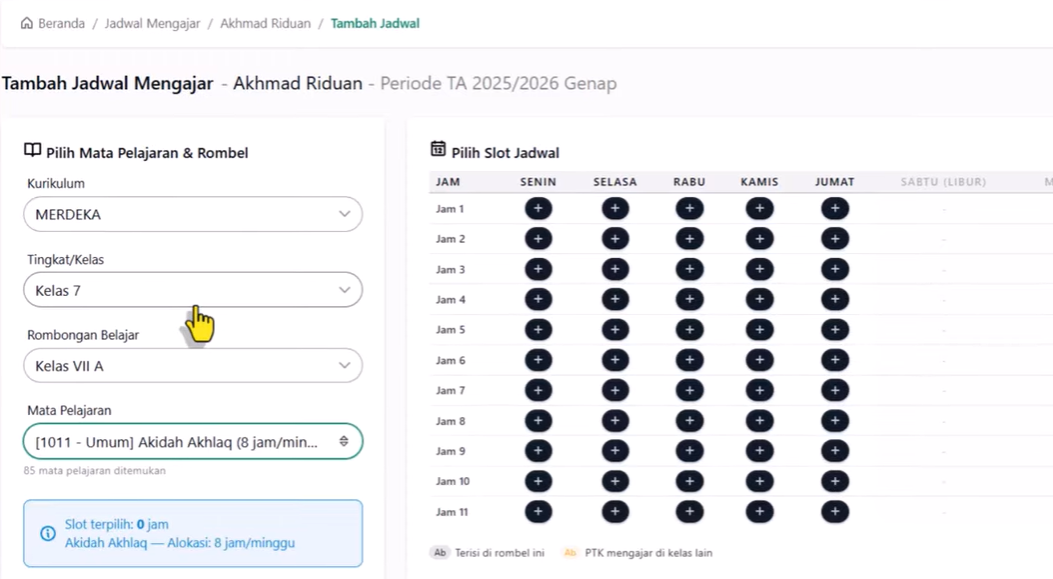Add a slot for Jam 1 on Senin
The image size is (1053, 579).
[x=538, y=208]
